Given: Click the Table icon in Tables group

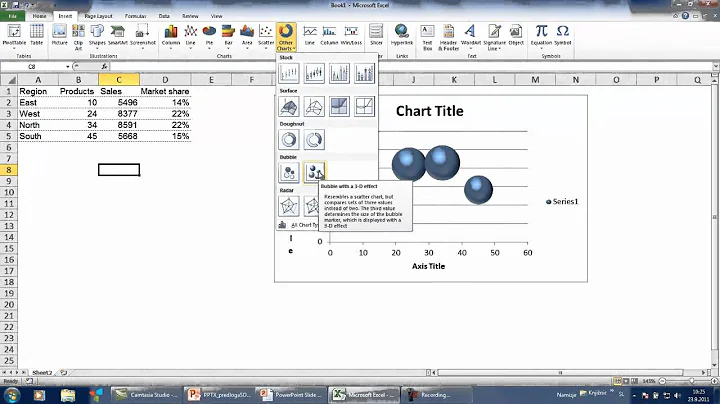Looking at the screenshot, I should click(x=37, y=36).
